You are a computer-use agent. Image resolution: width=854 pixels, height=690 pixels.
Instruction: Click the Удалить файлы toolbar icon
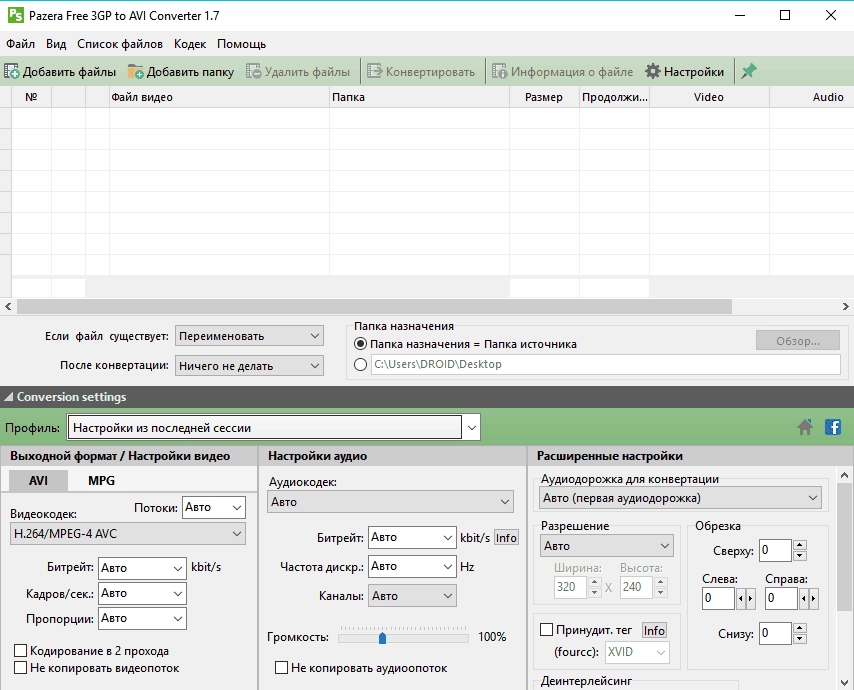253,71
